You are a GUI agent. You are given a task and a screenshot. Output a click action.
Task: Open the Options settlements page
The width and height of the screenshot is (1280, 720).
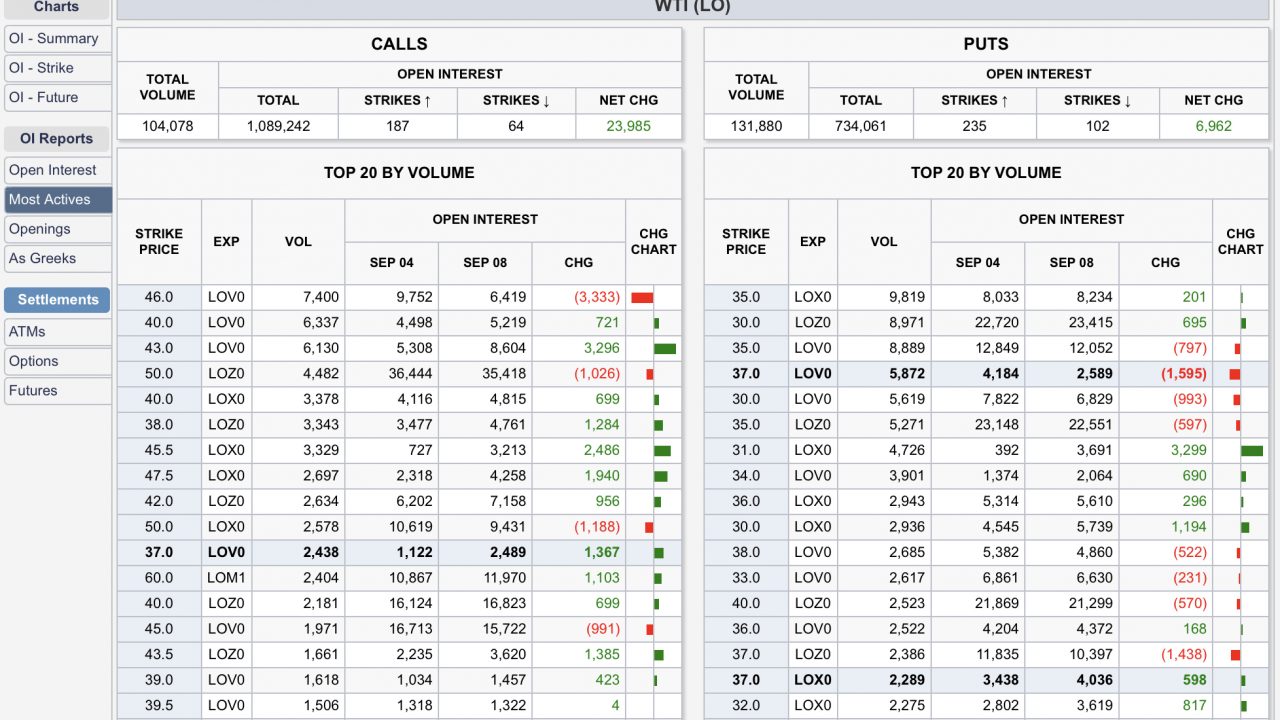point(34,361)
